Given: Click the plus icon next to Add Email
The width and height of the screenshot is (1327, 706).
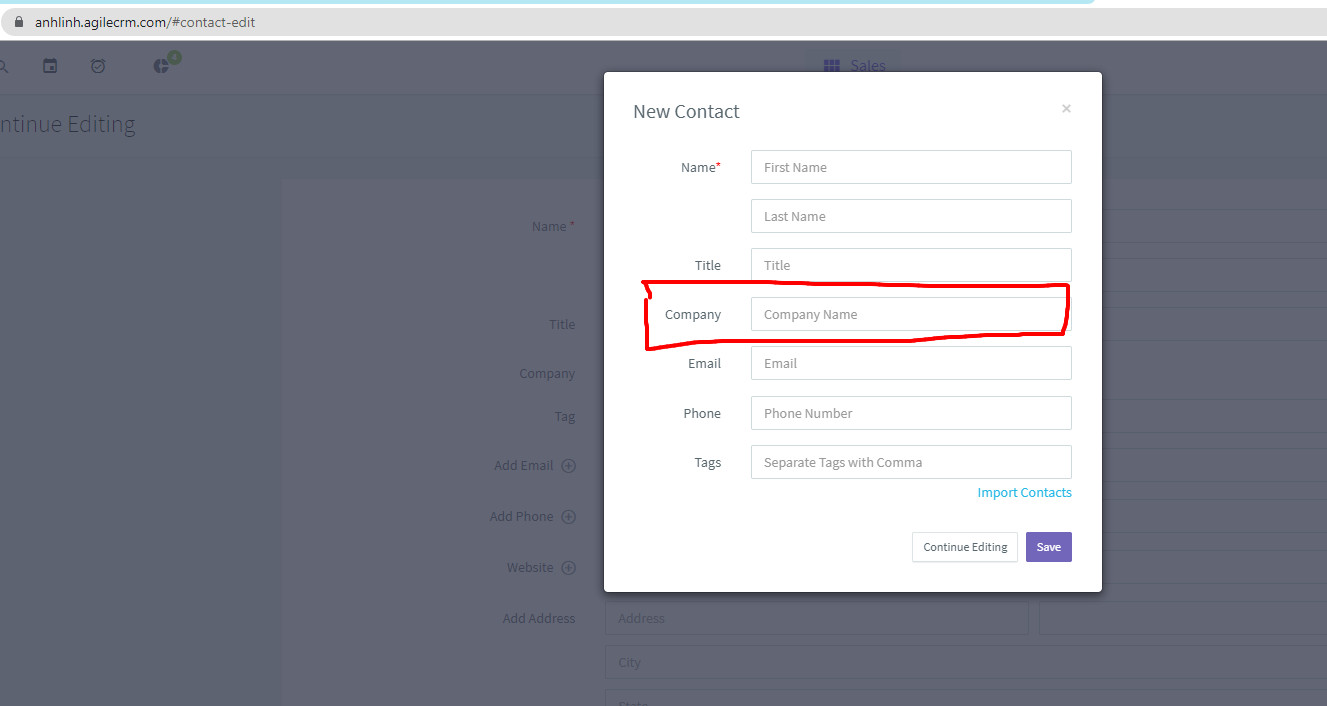Looking at the screenshot, I should pyautogui.click(x=568, y=465).
